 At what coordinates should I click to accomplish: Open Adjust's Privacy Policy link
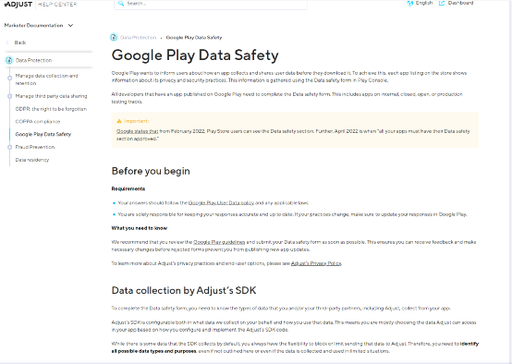tap(316, 263)
